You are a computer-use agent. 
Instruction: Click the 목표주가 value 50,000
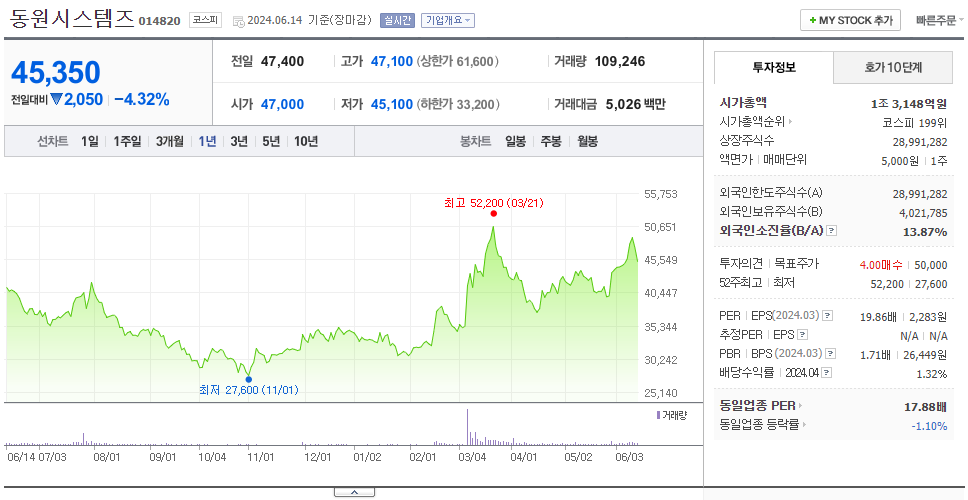(931, 265)
